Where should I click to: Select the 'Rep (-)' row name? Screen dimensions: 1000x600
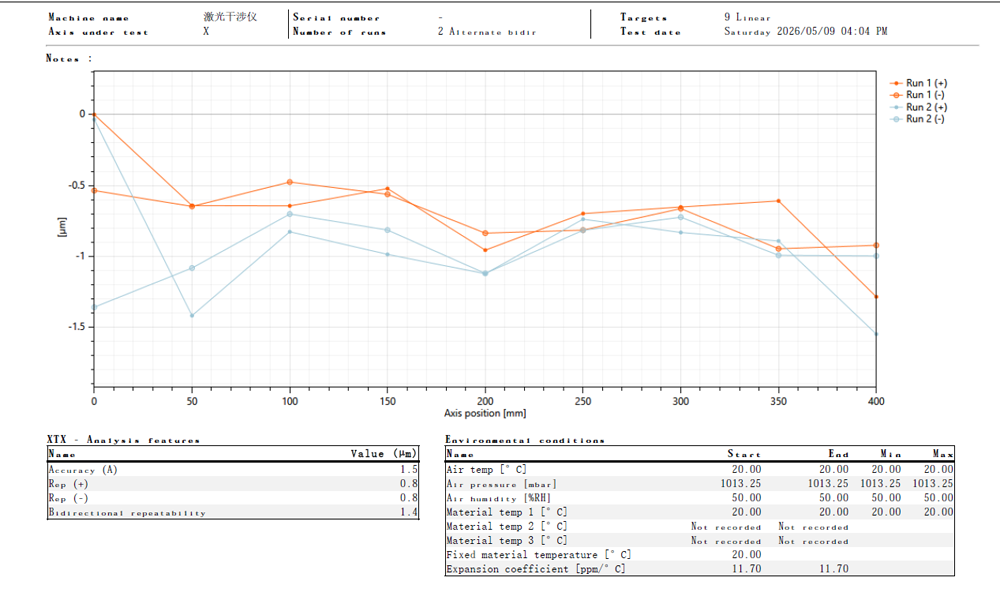pyautogui.click(x=68, y=498)
